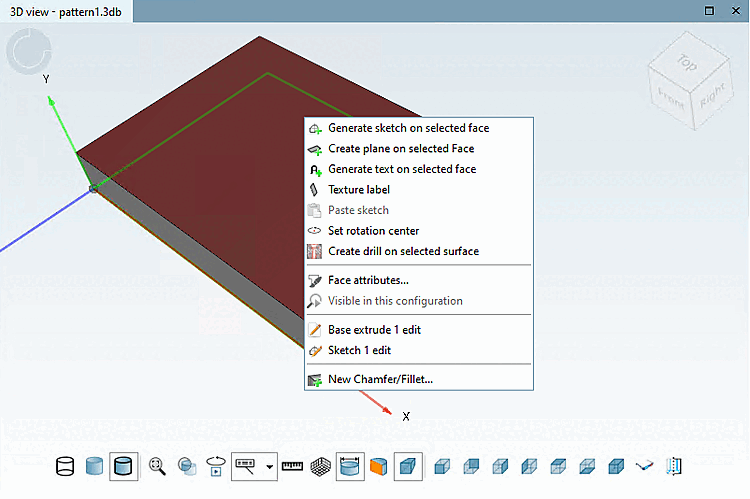
Task: Select the ruler measurement tool
Action: (x=292, y=466)
